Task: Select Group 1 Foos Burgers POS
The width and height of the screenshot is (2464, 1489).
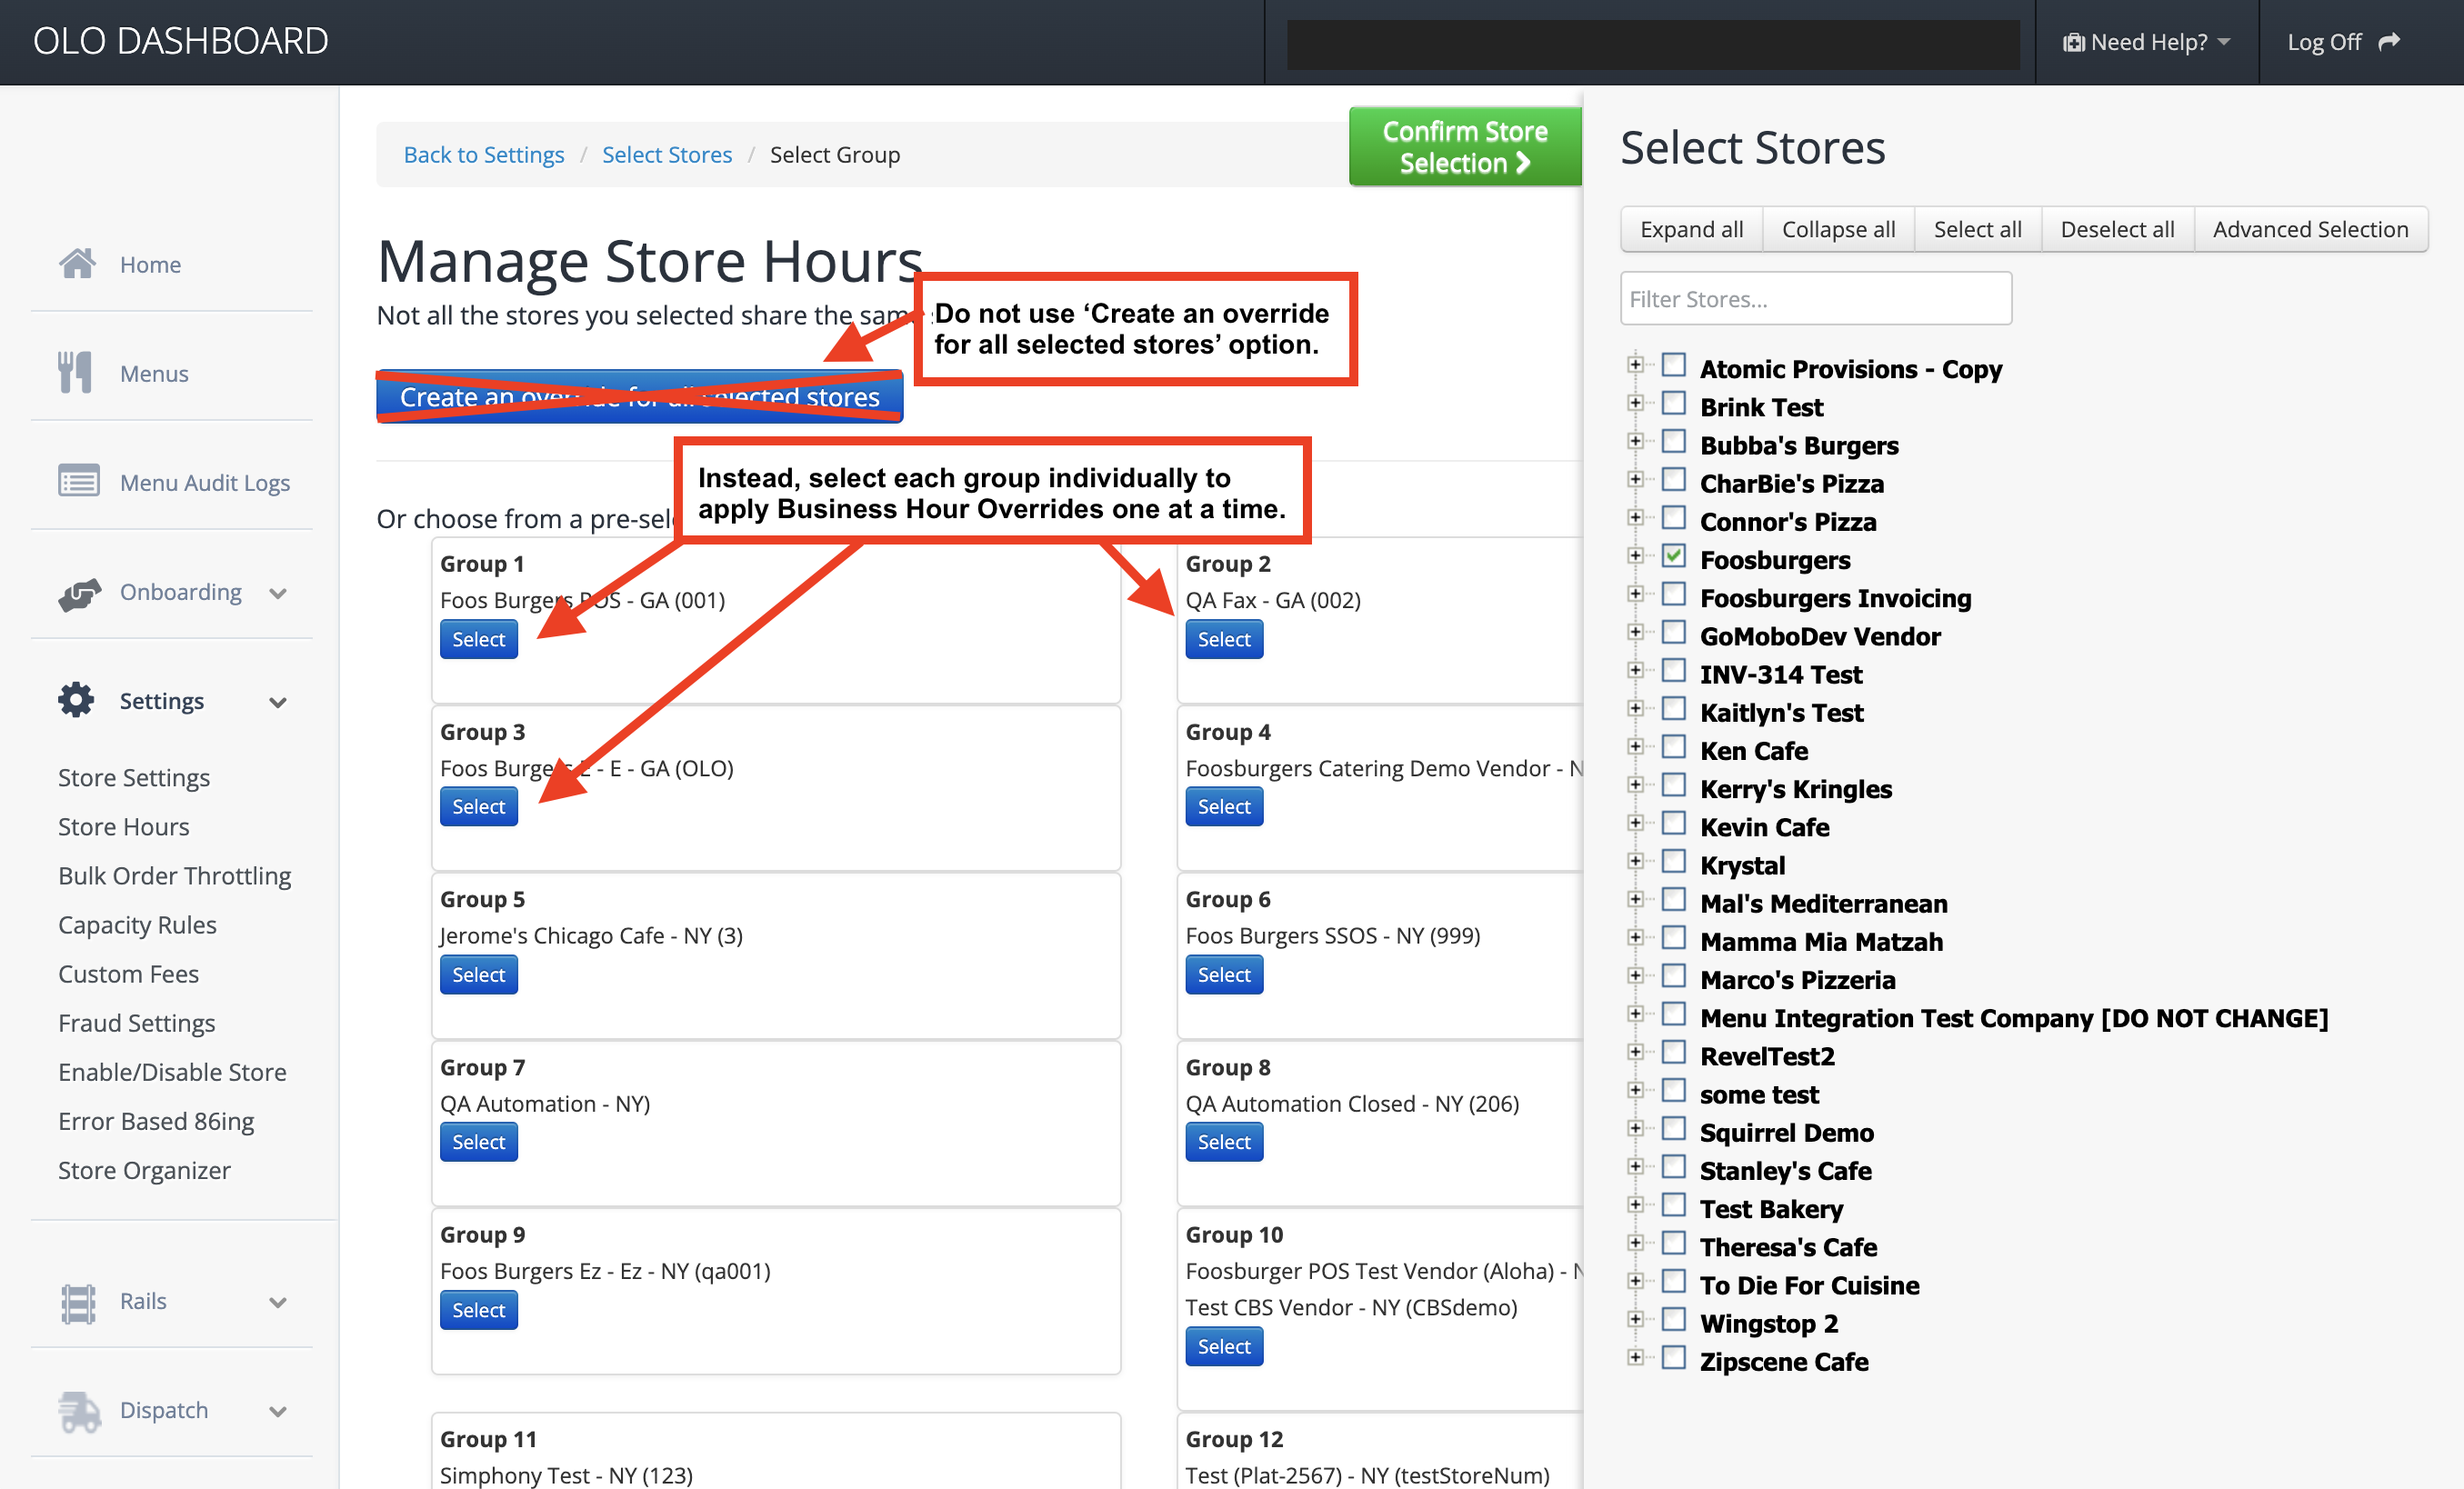Action: tap(478, 639)
